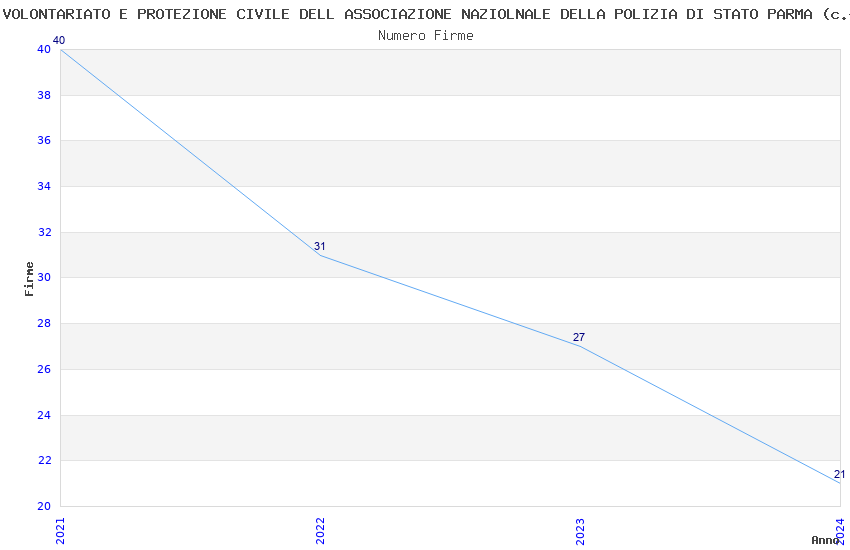
Task: Pick the 2023 year label on x-axis
Action: (x=581, y=530)
